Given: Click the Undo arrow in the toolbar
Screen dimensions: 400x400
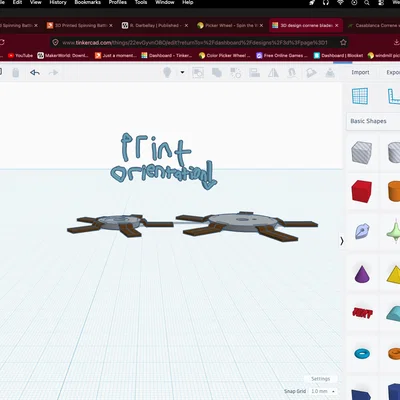Looking at the screenshot, I should pyautogui.click(x=35, y=72).
